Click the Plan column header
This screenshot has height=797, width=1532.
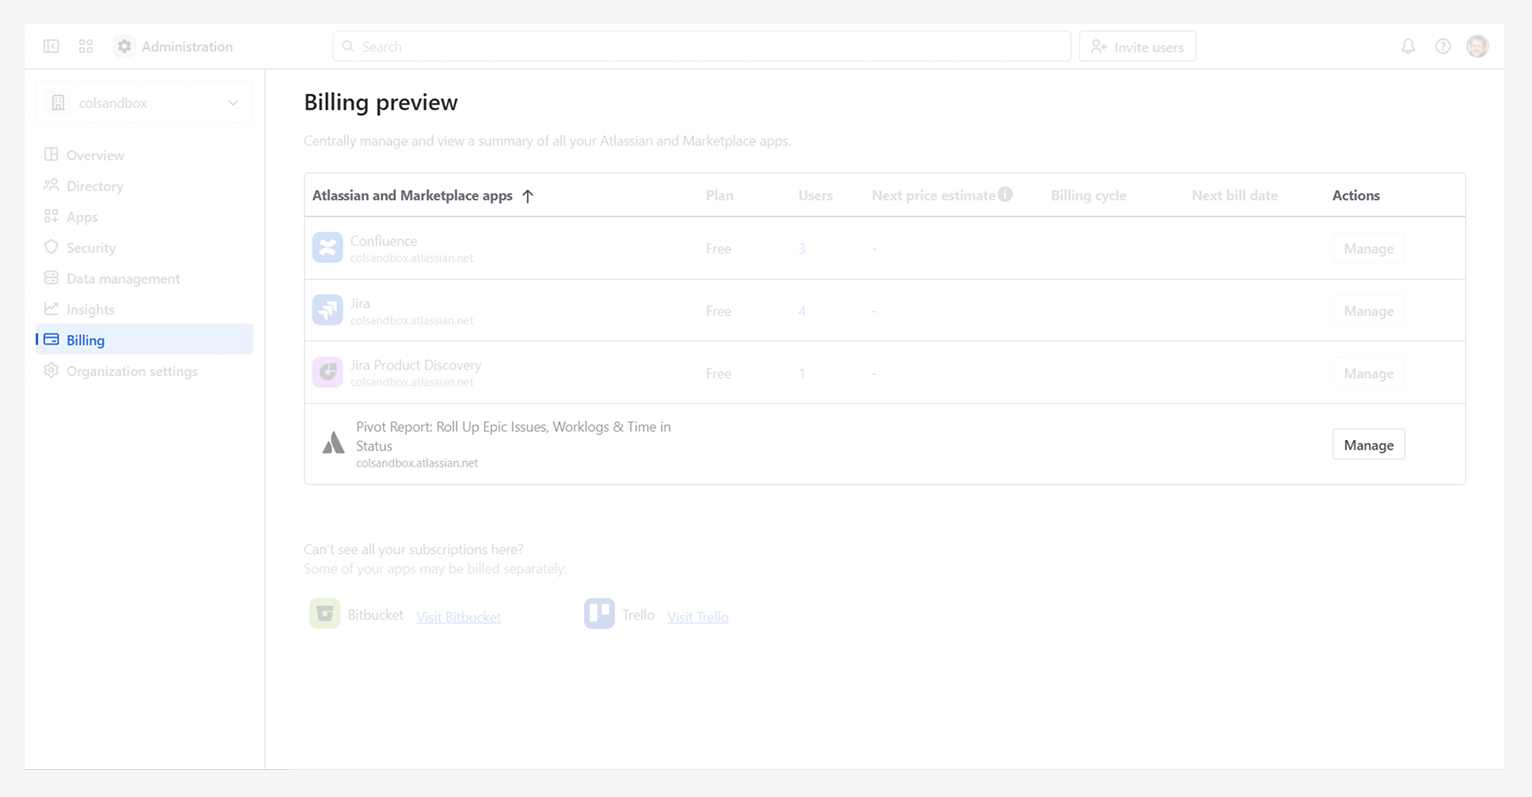(720, 196)
